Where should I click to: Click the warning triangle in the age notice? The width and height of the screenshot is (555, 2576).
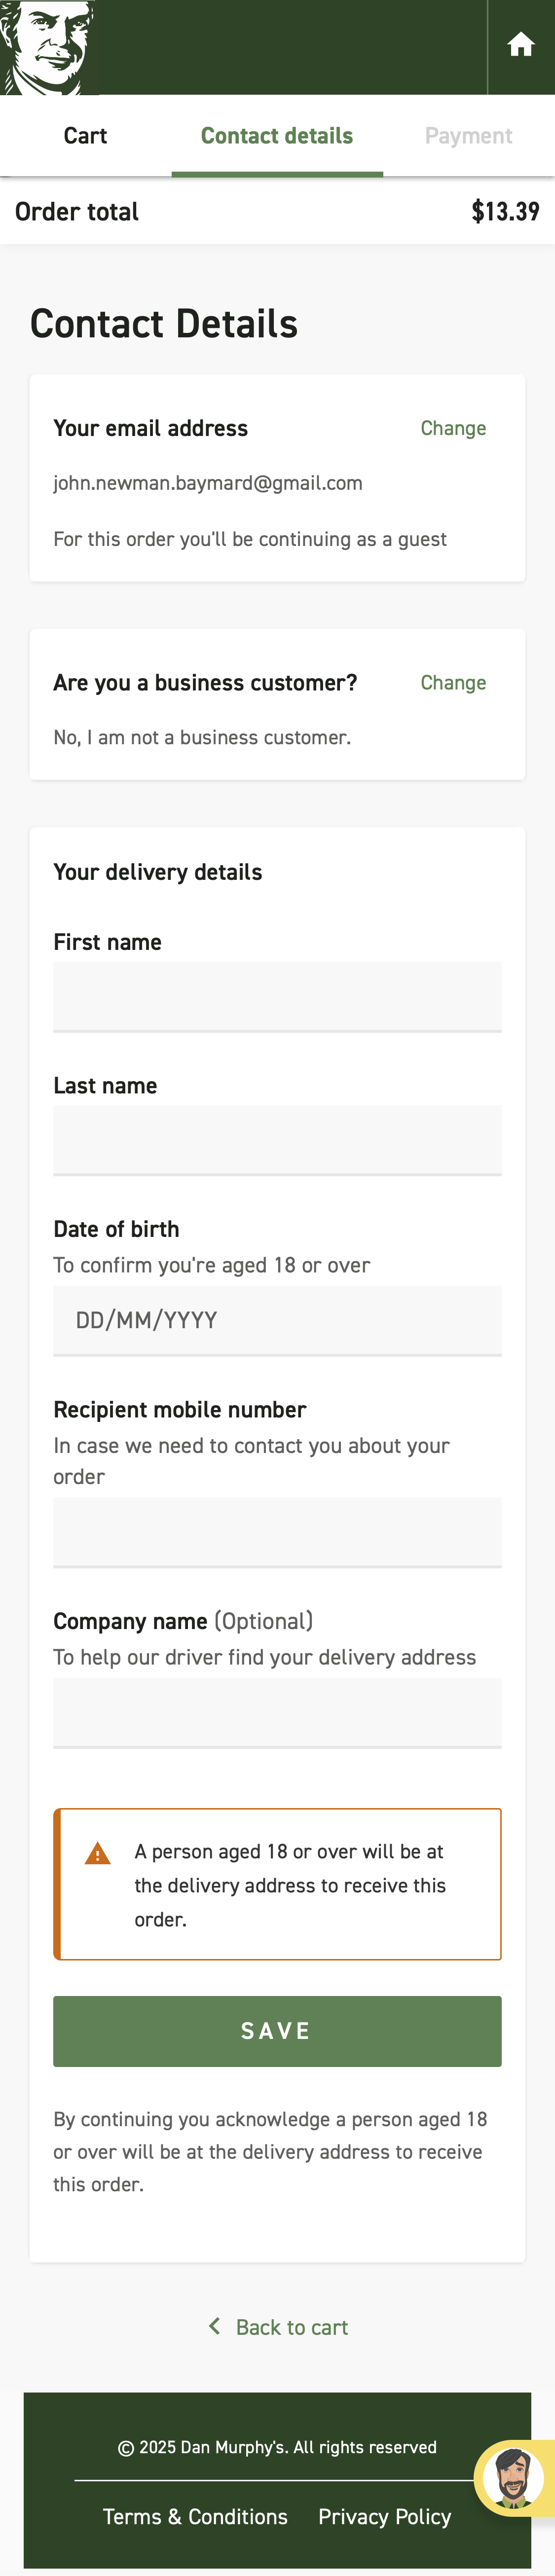click(x=96, y=1853)
